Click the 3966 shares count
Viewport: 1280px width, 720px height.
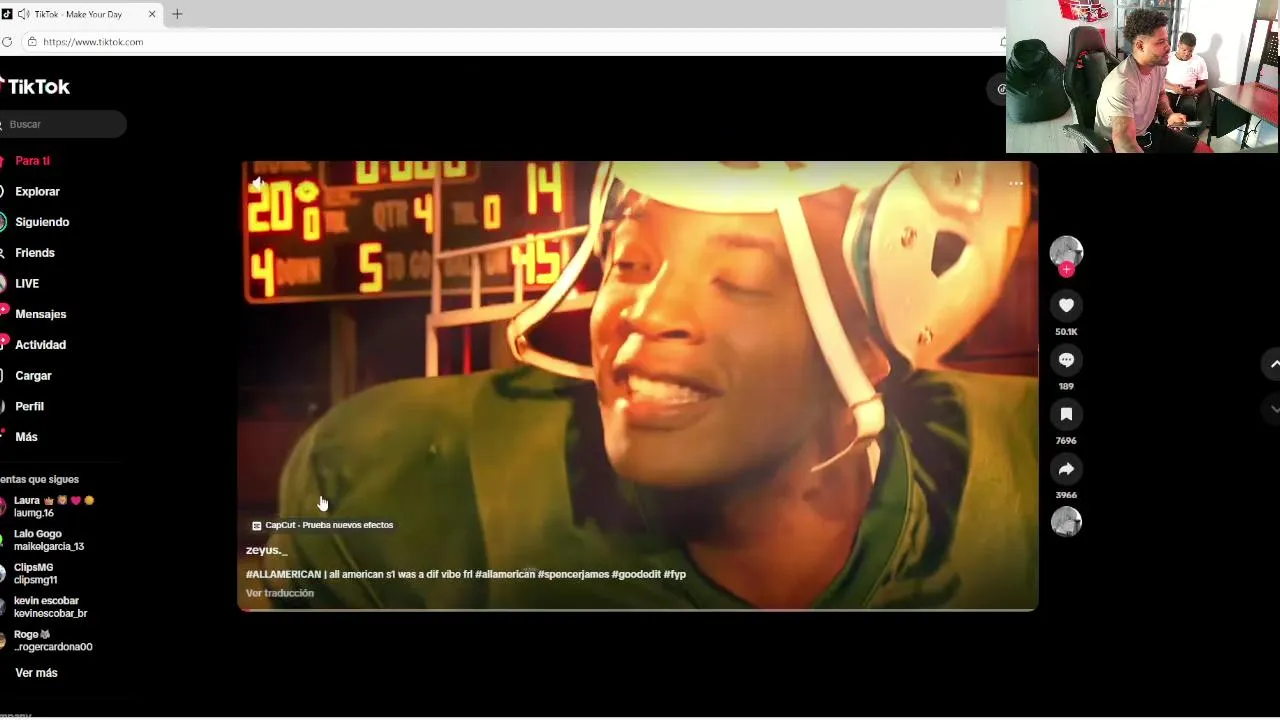1066,495
